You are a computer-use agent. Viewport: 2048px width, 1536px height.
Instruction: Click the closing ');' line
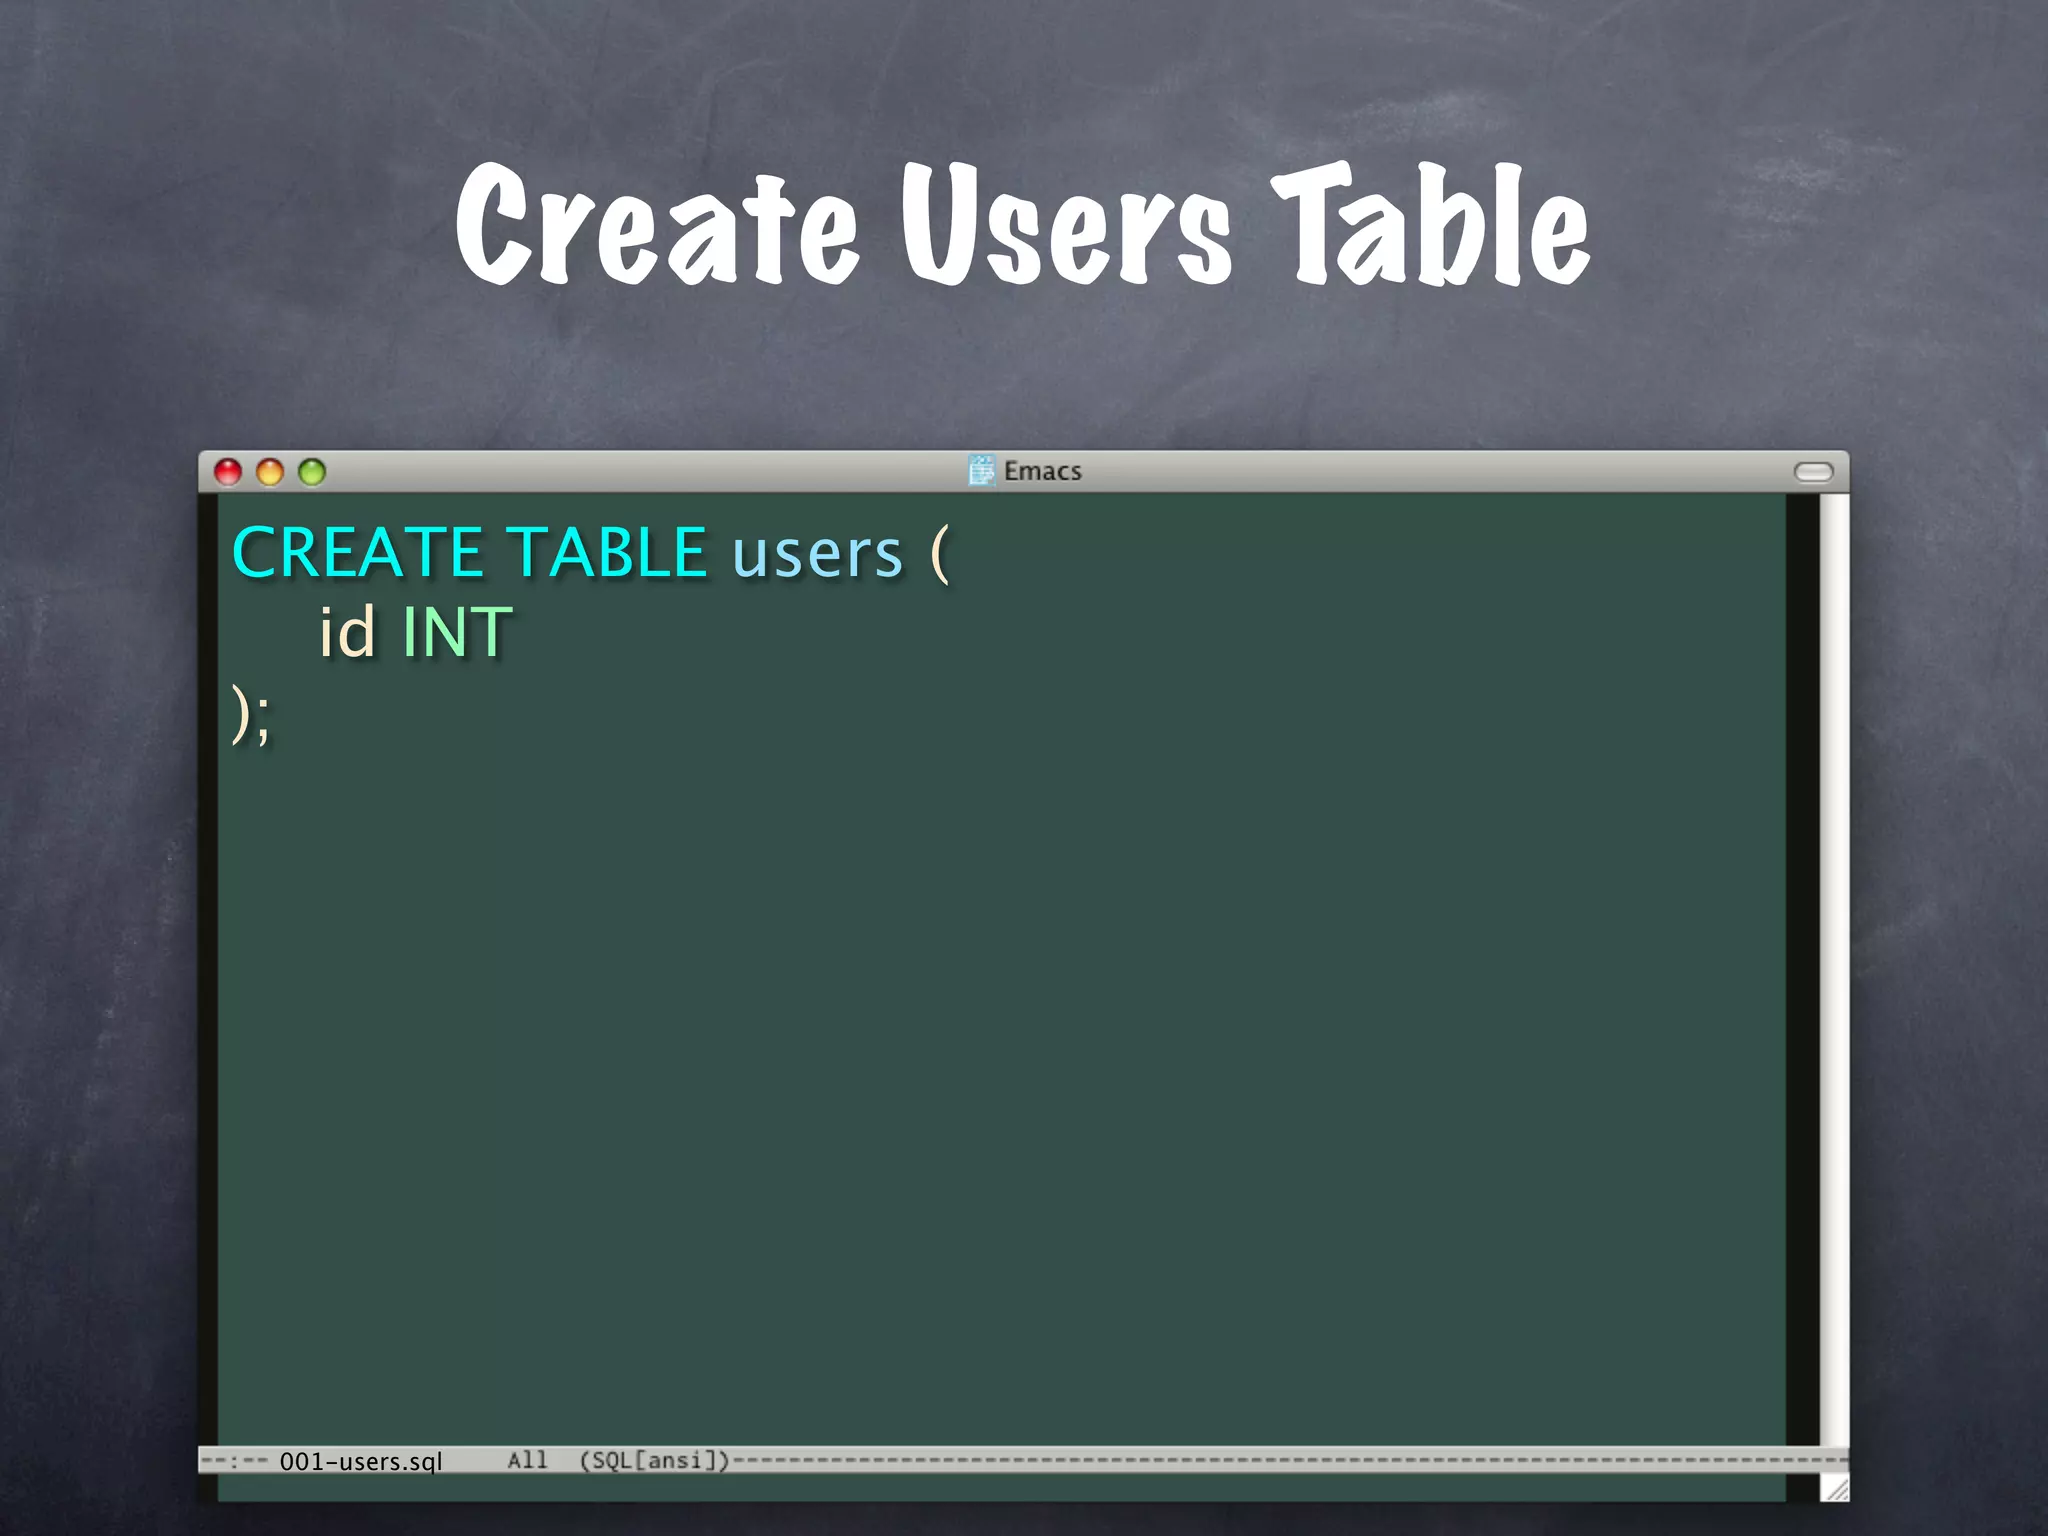(251, 714)
